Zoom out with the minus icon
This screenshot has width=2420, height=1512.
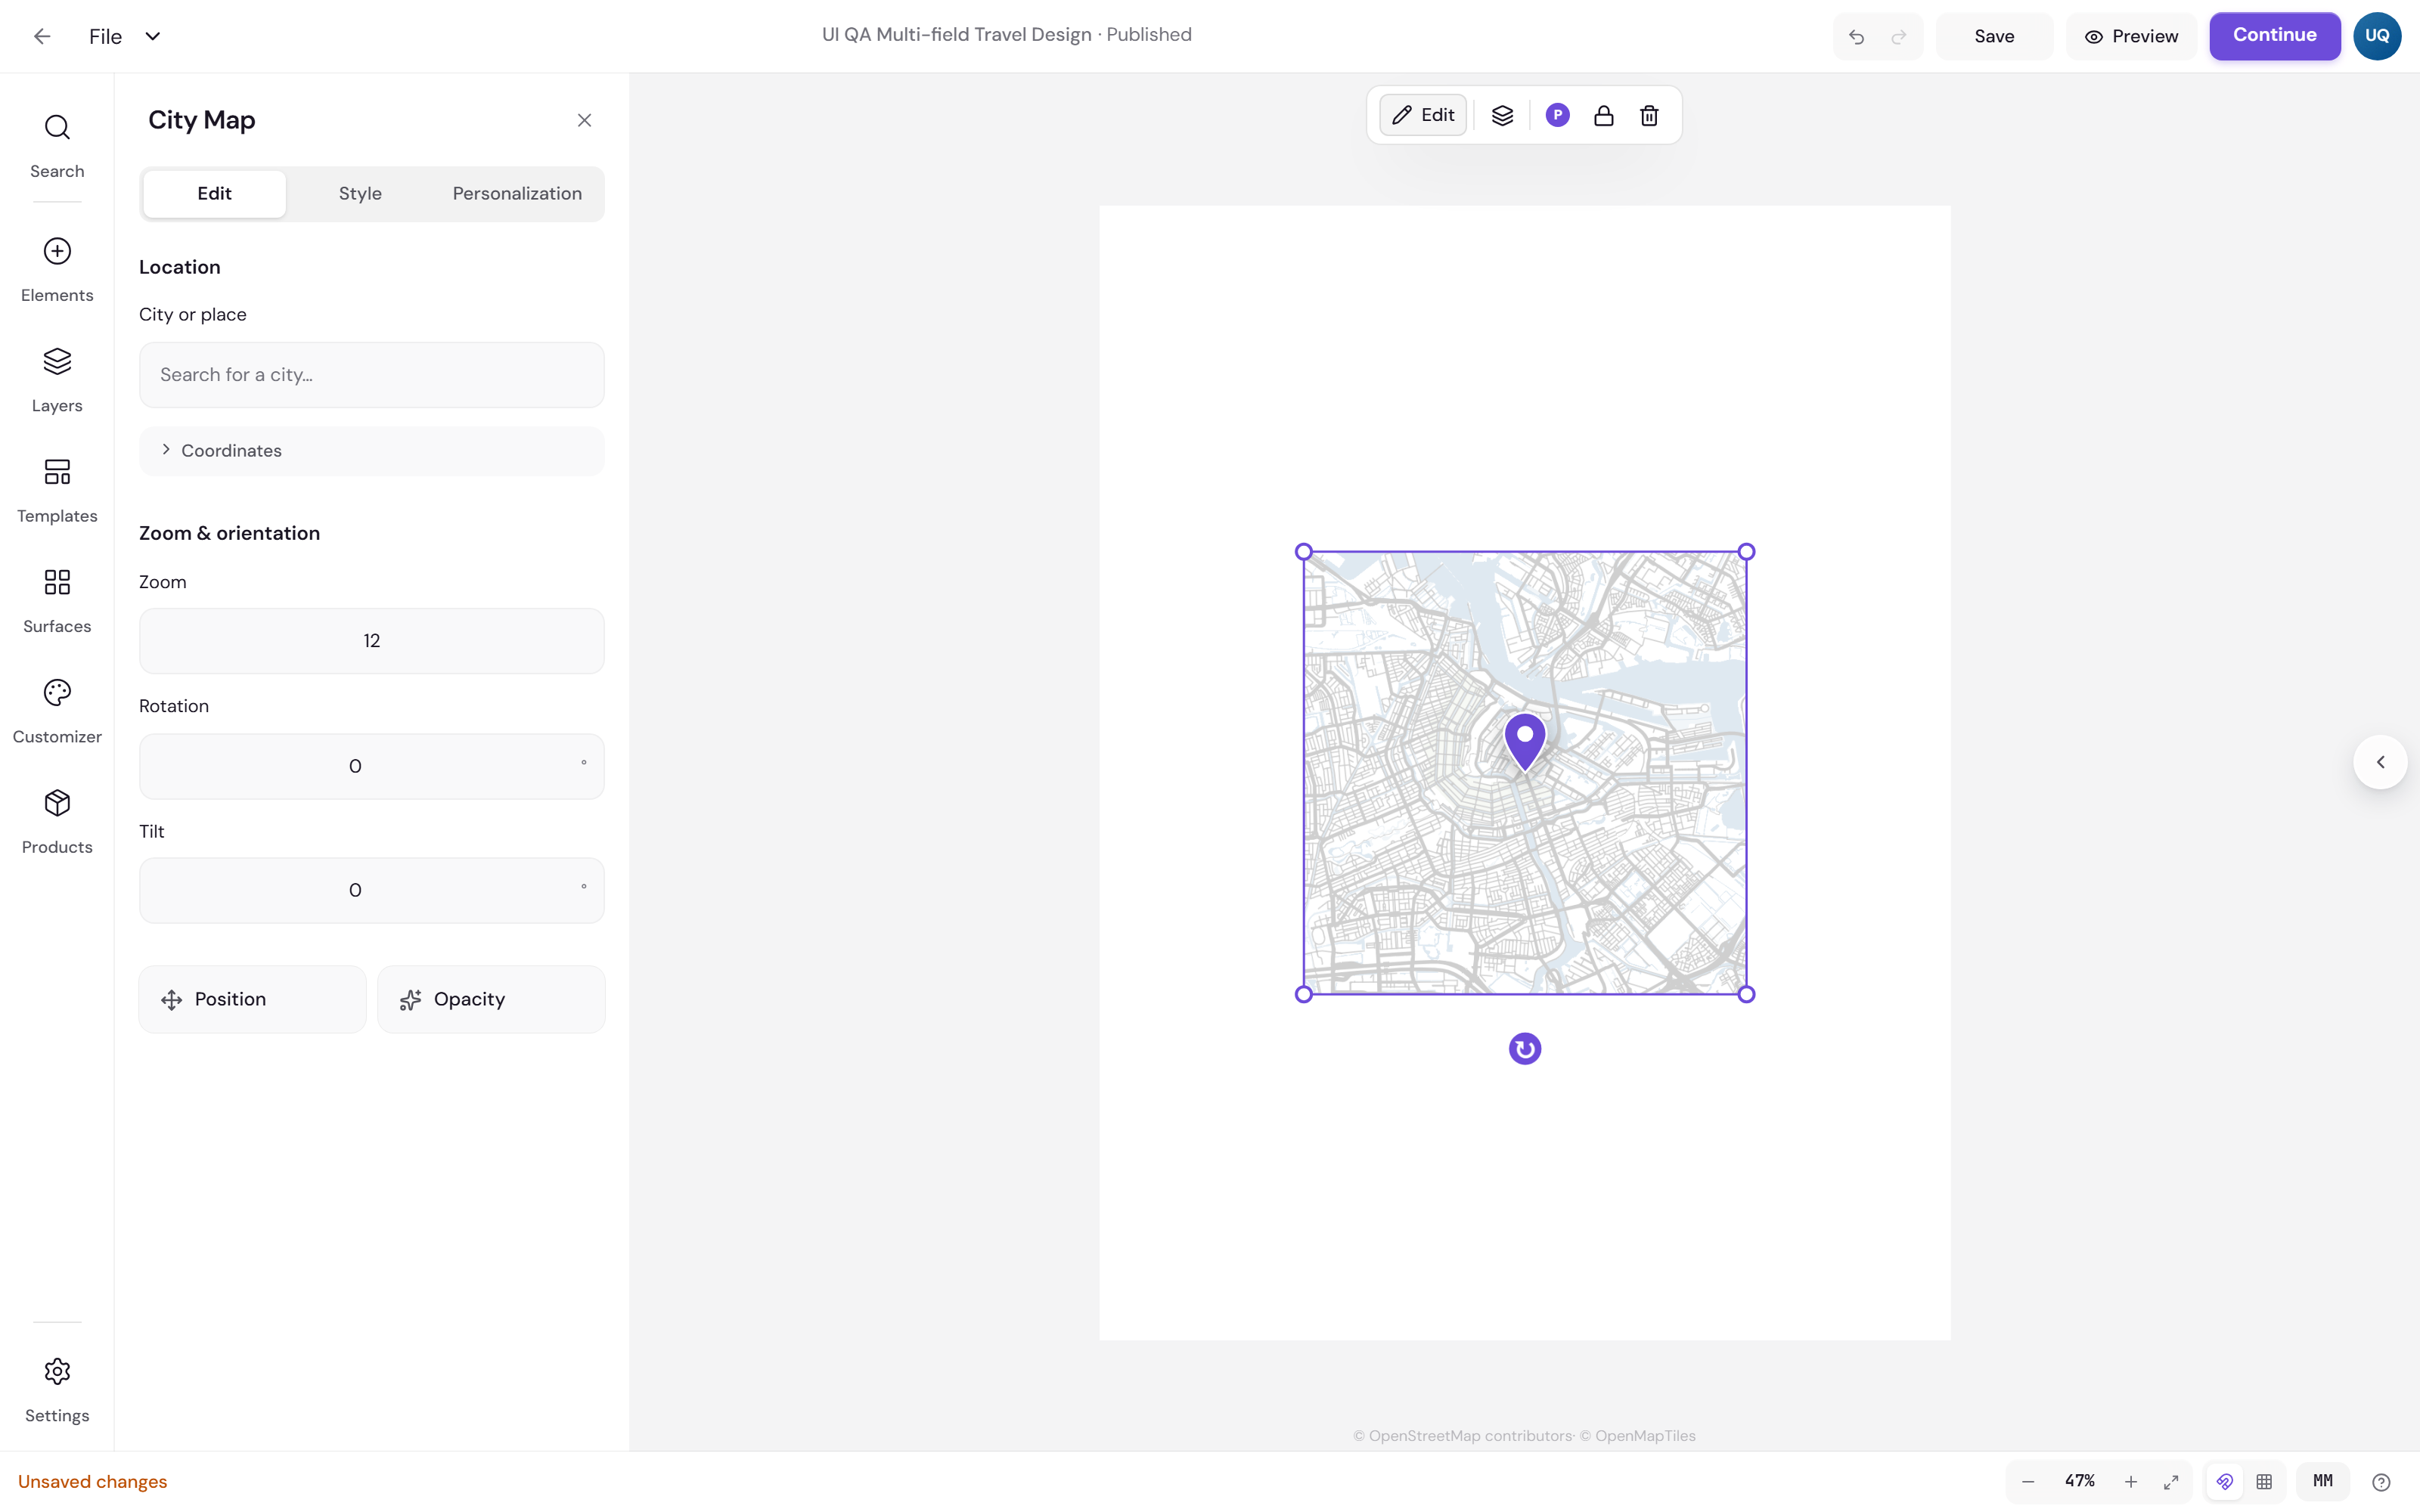click(2028, 1481)
